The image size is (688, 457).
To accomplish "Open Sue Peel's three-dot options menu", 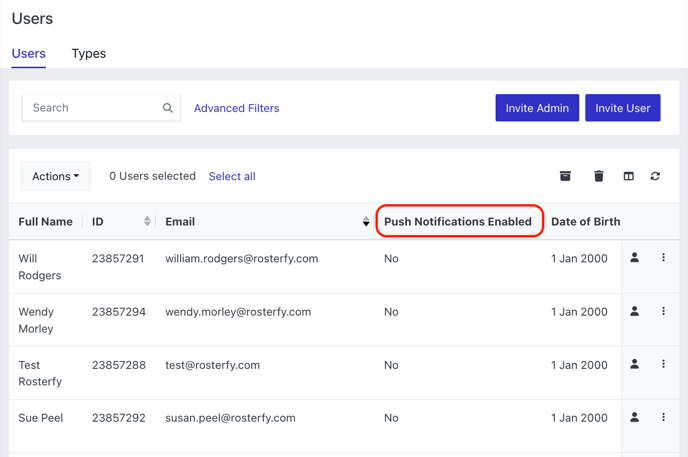I will click(x=663, y=417).
